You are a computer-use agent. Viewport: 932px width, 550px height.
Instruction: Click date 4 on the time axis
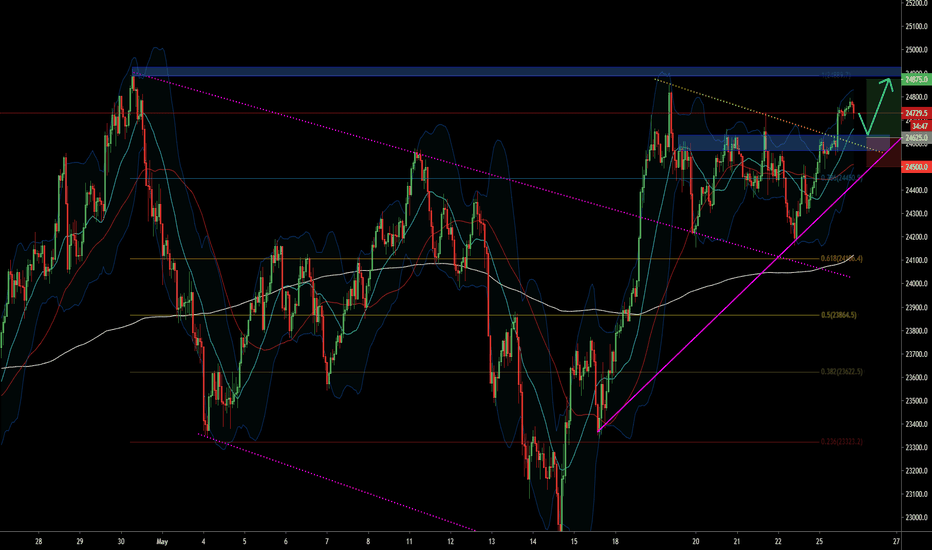point(203,542)
